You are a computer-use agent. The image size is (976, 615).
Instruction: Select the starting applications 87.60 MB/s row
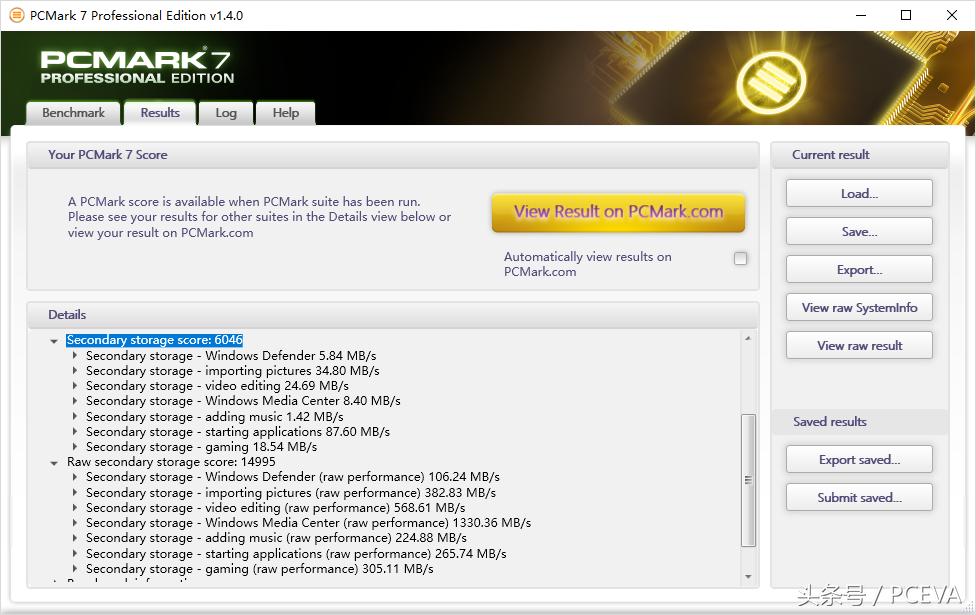pos(237,432)
